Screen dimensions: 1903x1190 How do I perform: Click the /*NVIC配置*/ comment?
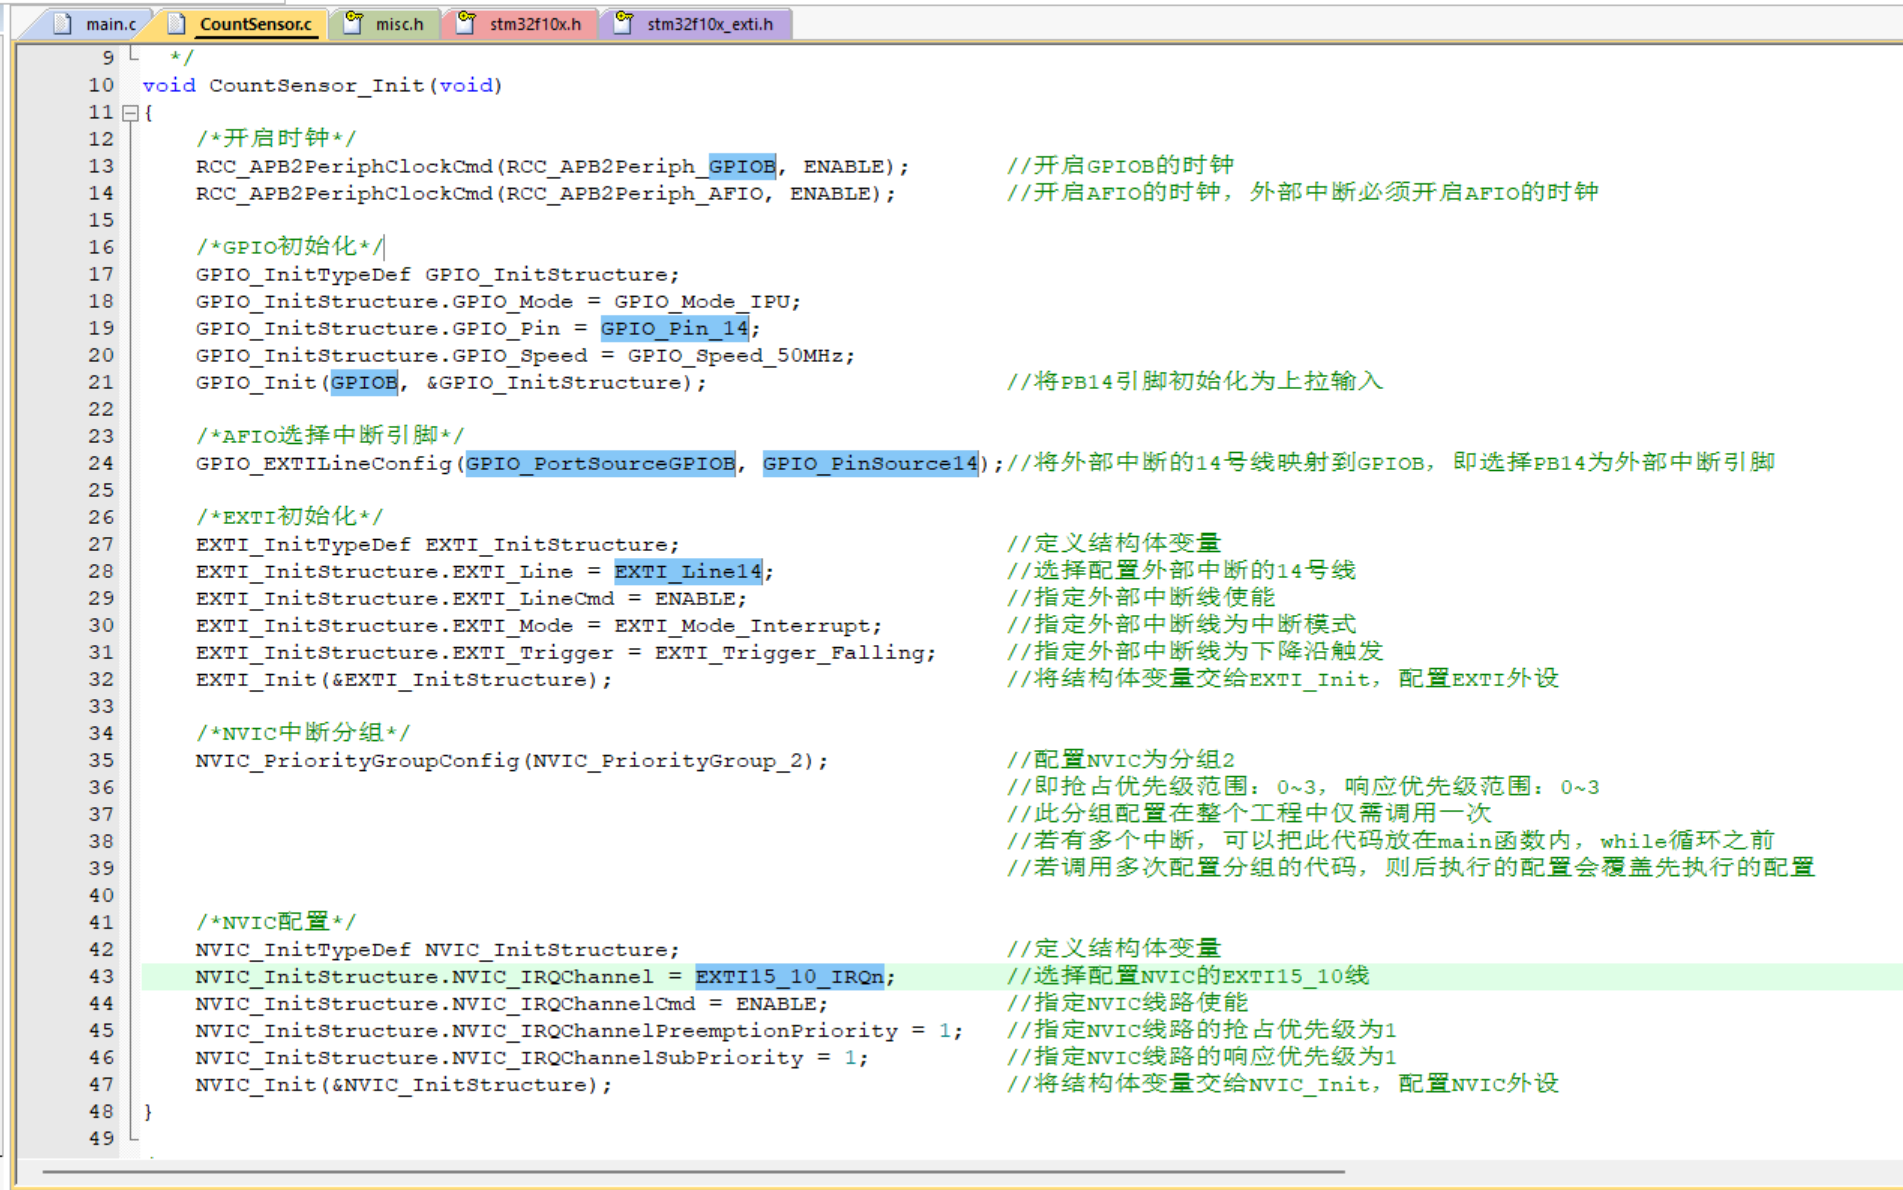coord(276,921)
